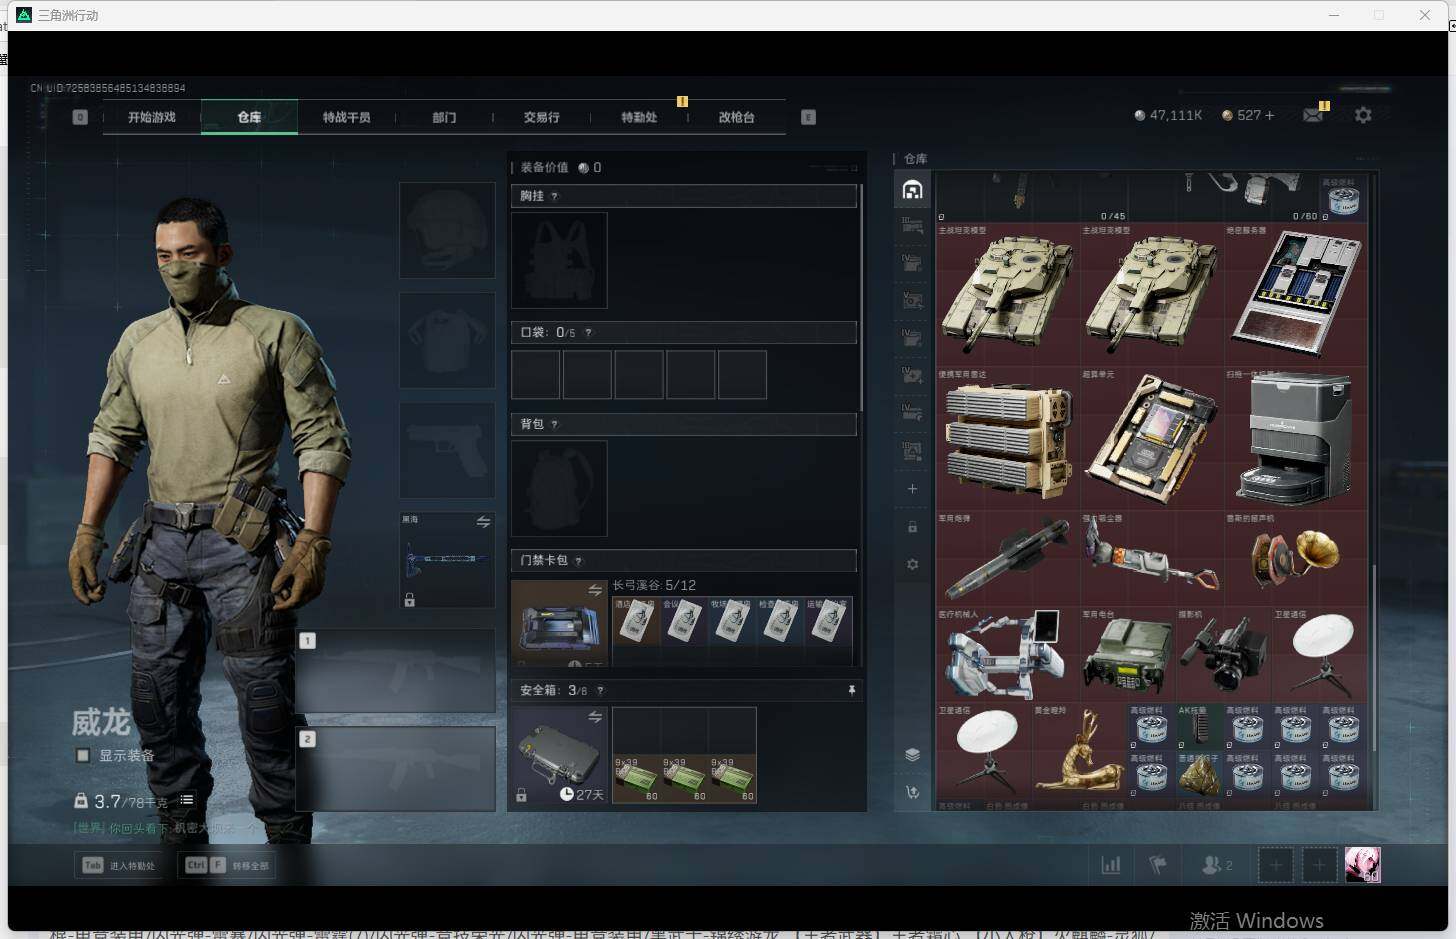Open the 交易行 tab

pyautogui.click(x=541, y=117)
